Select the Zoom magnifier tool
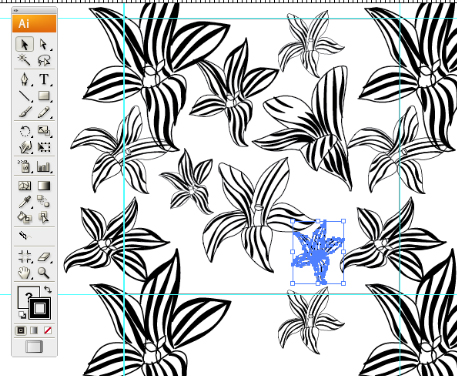 (44, 273)
